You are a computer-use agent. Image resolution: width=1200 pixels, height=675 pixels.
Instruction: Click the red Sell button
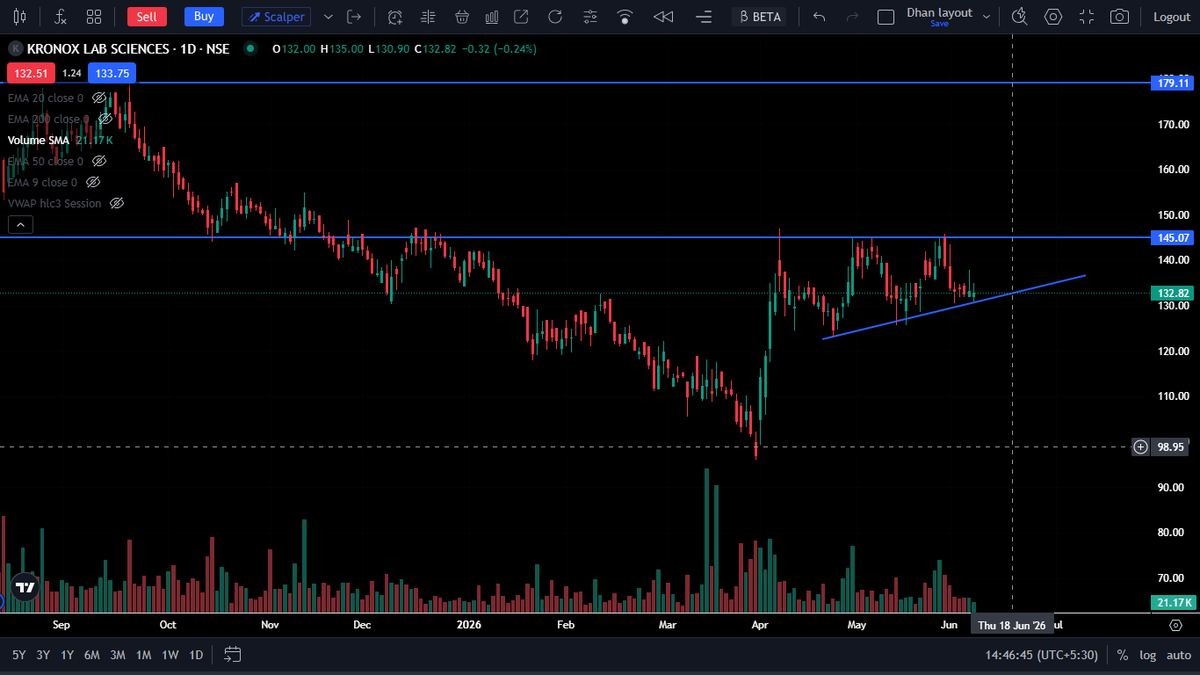147,17
